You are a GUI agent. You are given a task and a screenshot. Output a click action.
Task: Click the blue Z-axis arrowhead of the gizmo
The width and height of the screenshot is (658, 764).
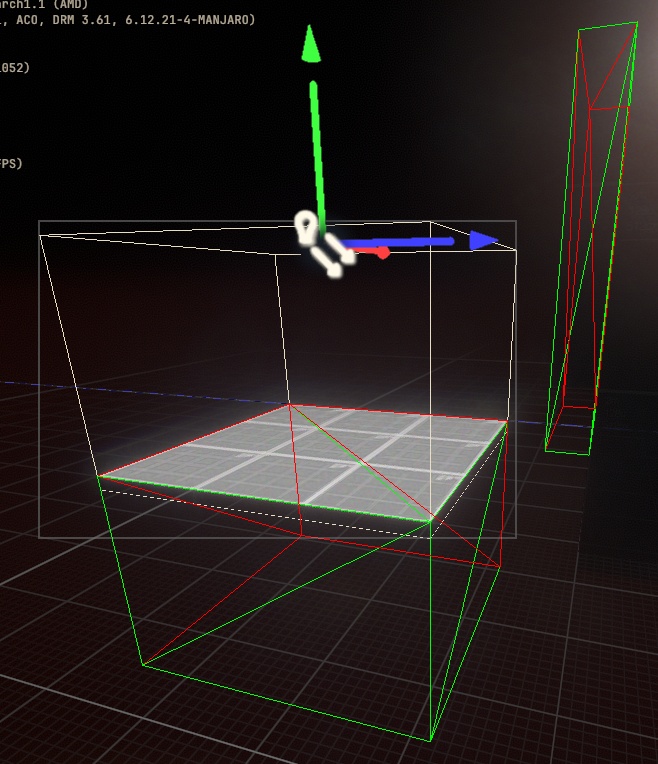click(x=483, y=240)
